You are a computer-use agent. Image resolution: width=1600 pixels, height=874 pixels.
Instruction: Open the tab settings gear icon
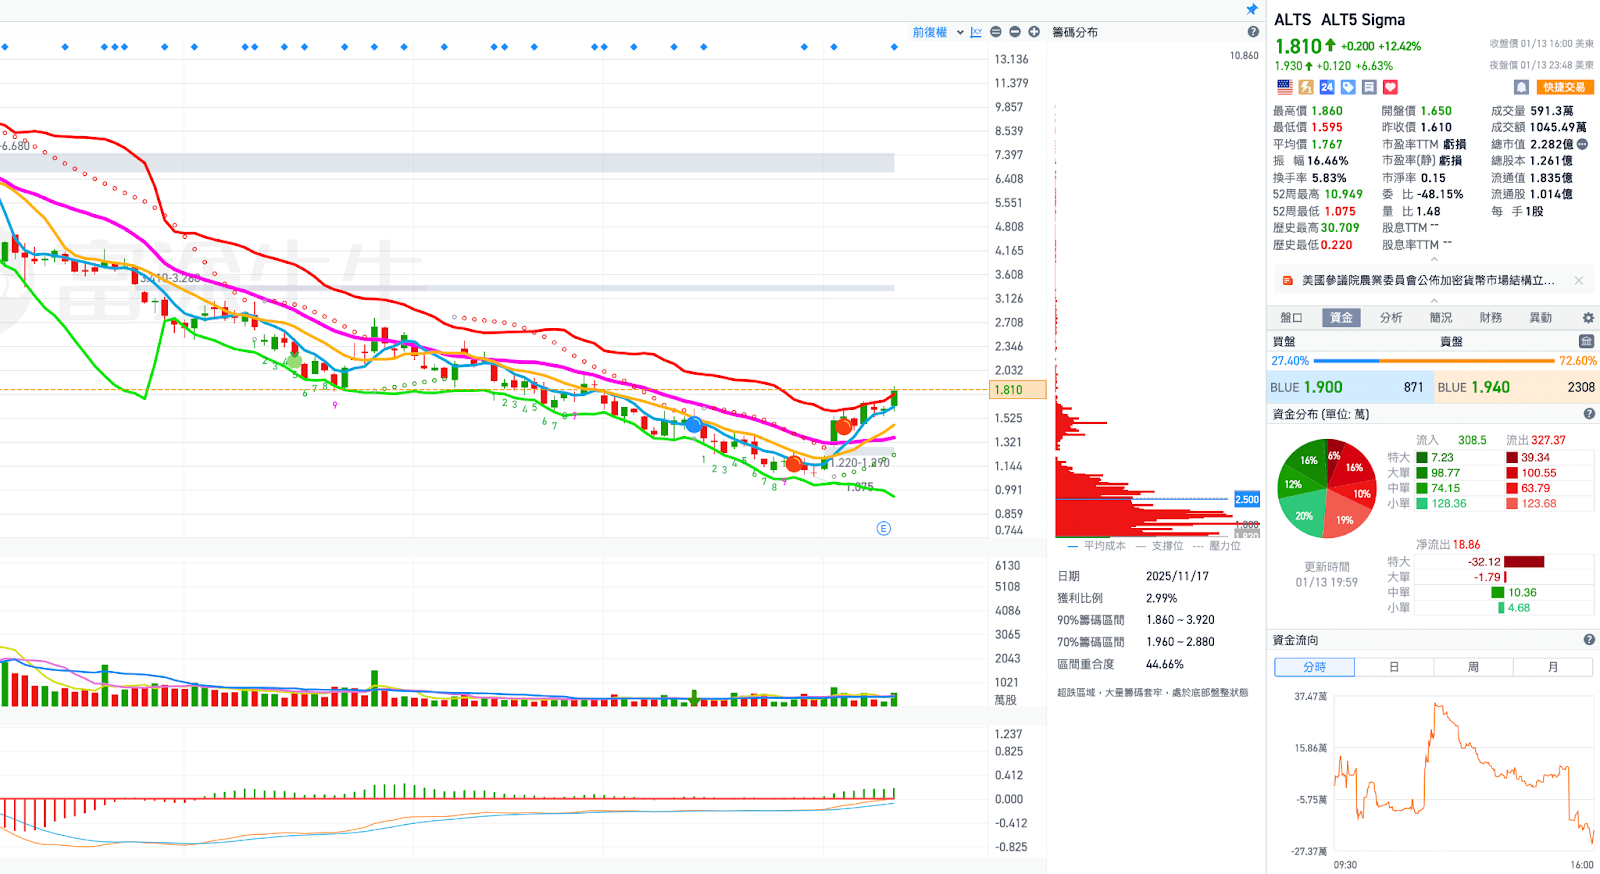coord(1588,318)
